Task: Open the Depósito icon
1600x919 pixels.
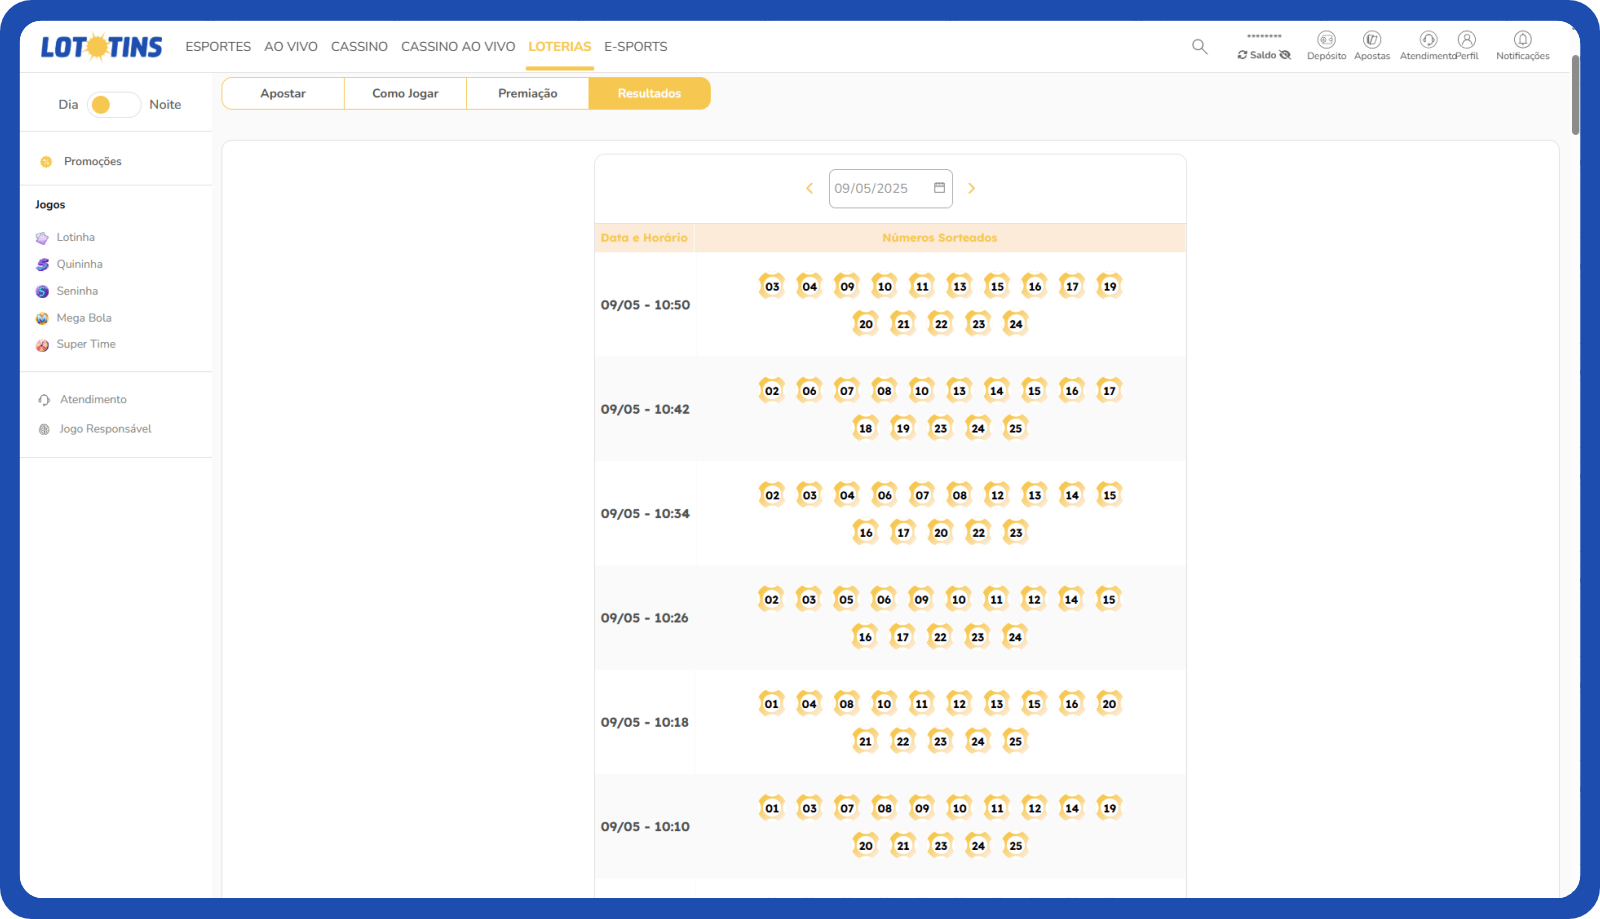Action: pos(1326,40)
